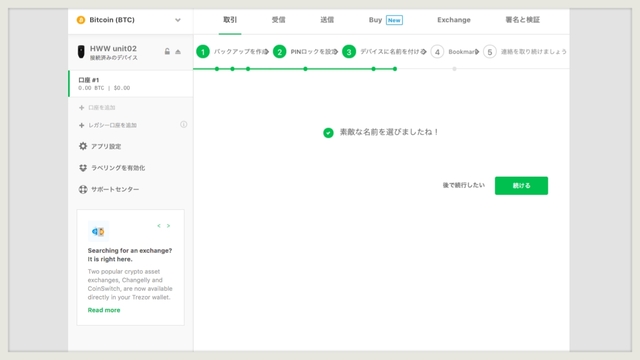Click the grey dot on the progress bar
The width and height of the screenshot is (640, 360).
[x=454, y=69]
